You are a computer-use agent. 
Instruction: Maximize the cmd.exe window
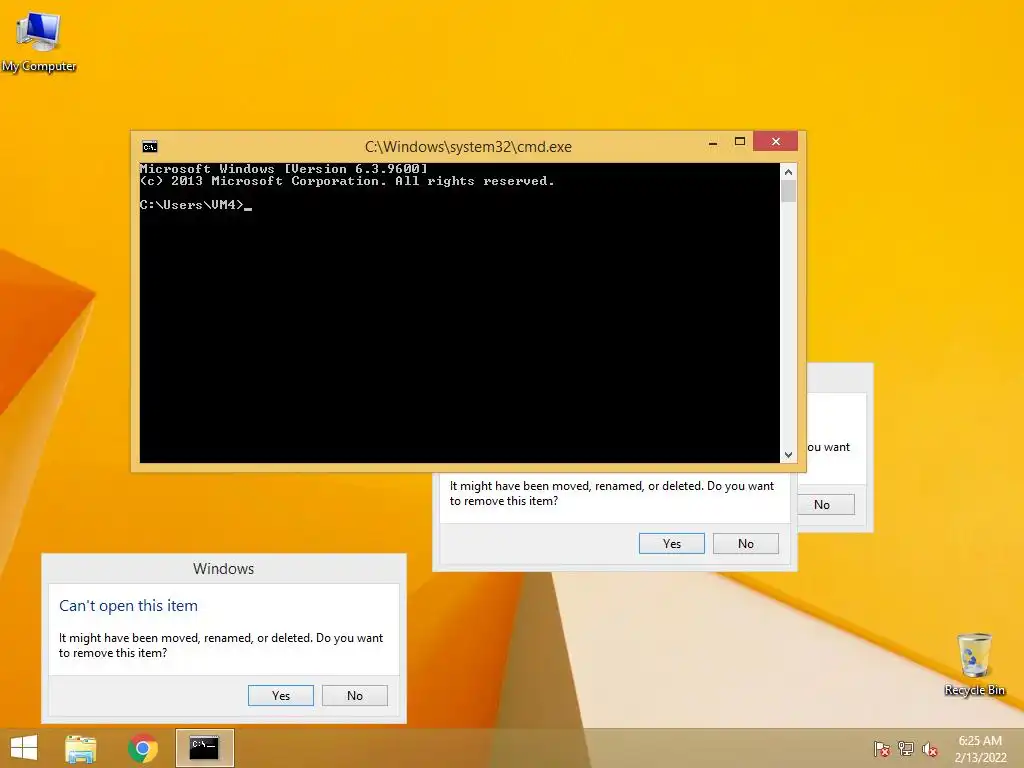pyautogui.click(x=740, y=142)
